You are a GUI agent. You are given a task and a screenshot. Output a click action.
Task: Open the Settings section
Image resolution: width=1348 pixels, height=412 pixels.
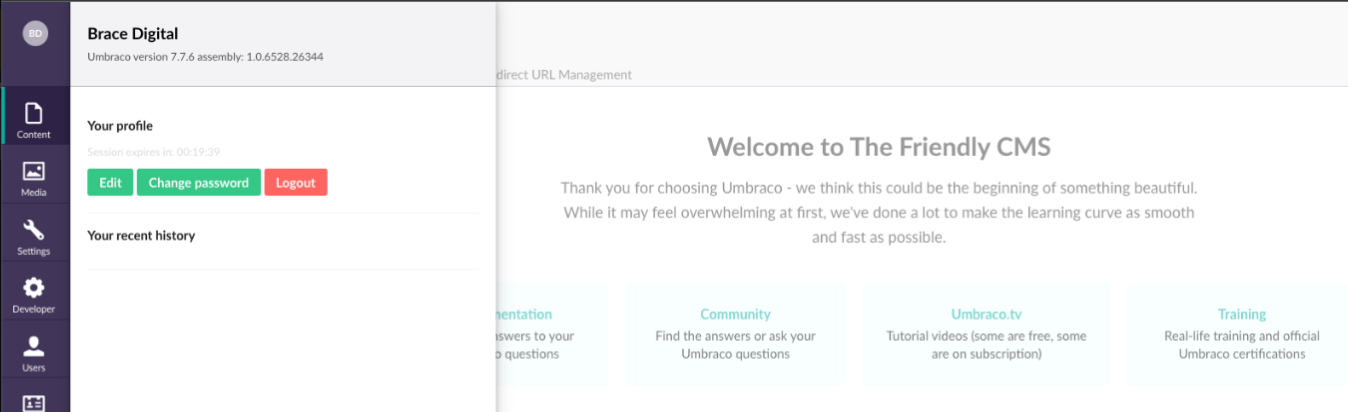34,234
